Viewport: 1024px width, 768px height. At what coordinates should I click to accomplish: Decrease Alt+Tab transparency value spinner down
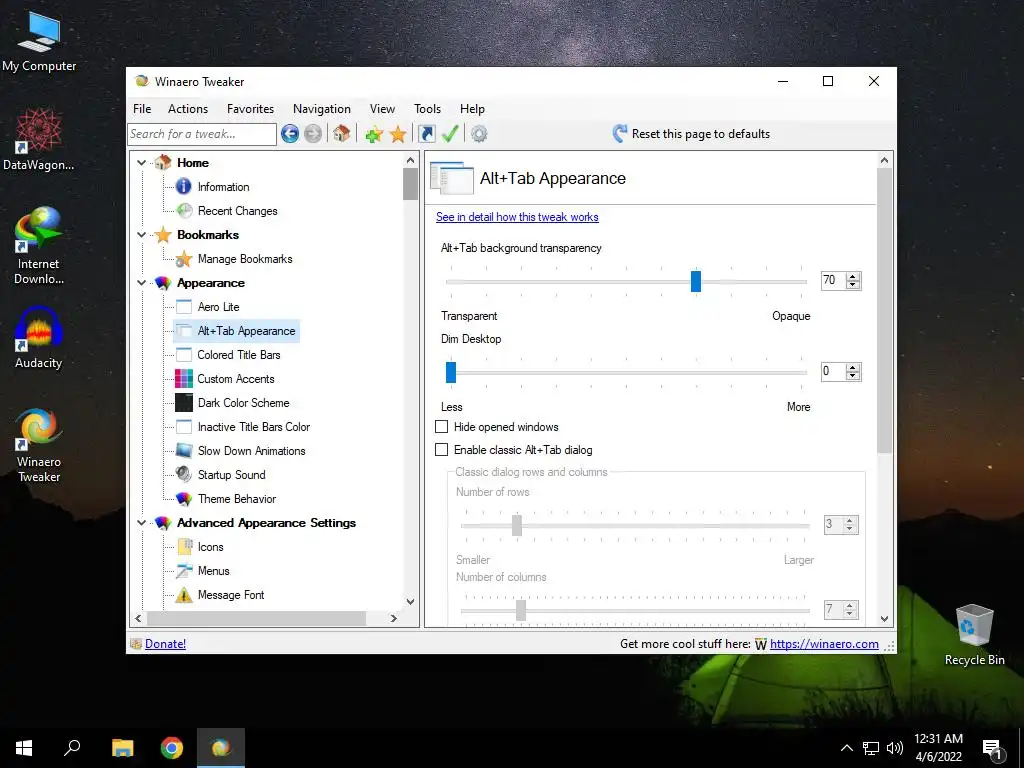(852, 285)
